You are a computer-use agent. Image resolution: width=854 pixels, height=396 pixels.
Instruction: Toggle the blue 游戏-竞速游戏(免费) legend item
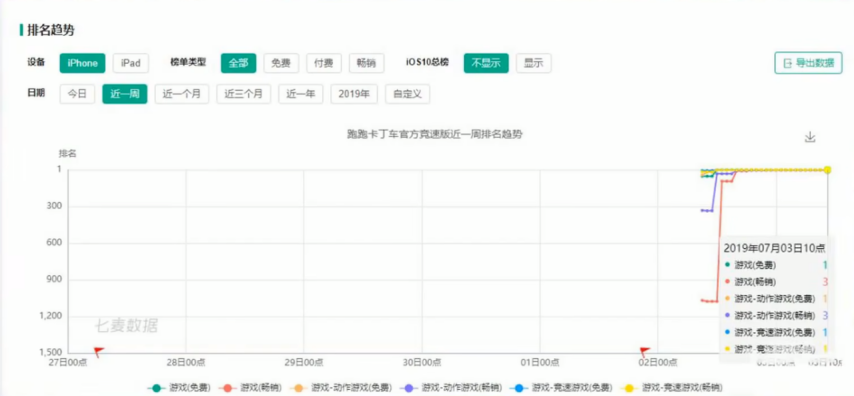tap(561, 388)
